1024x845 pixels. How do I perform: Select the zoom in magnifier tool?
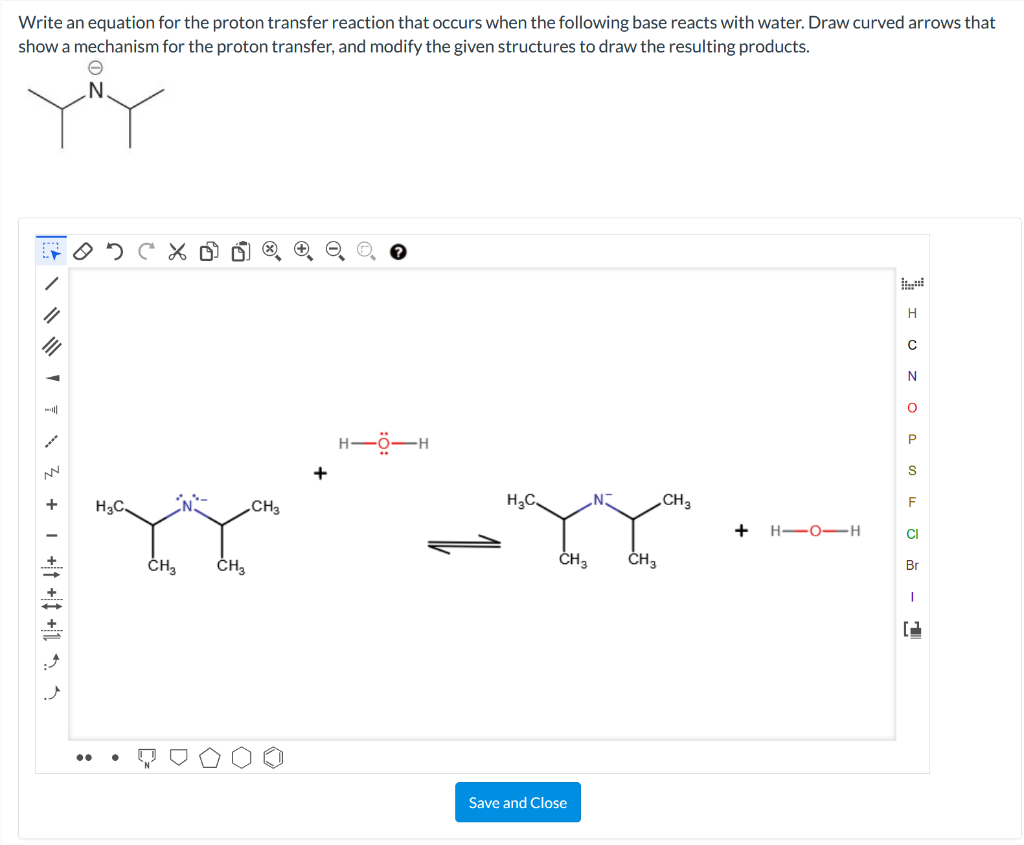point(302,251)
